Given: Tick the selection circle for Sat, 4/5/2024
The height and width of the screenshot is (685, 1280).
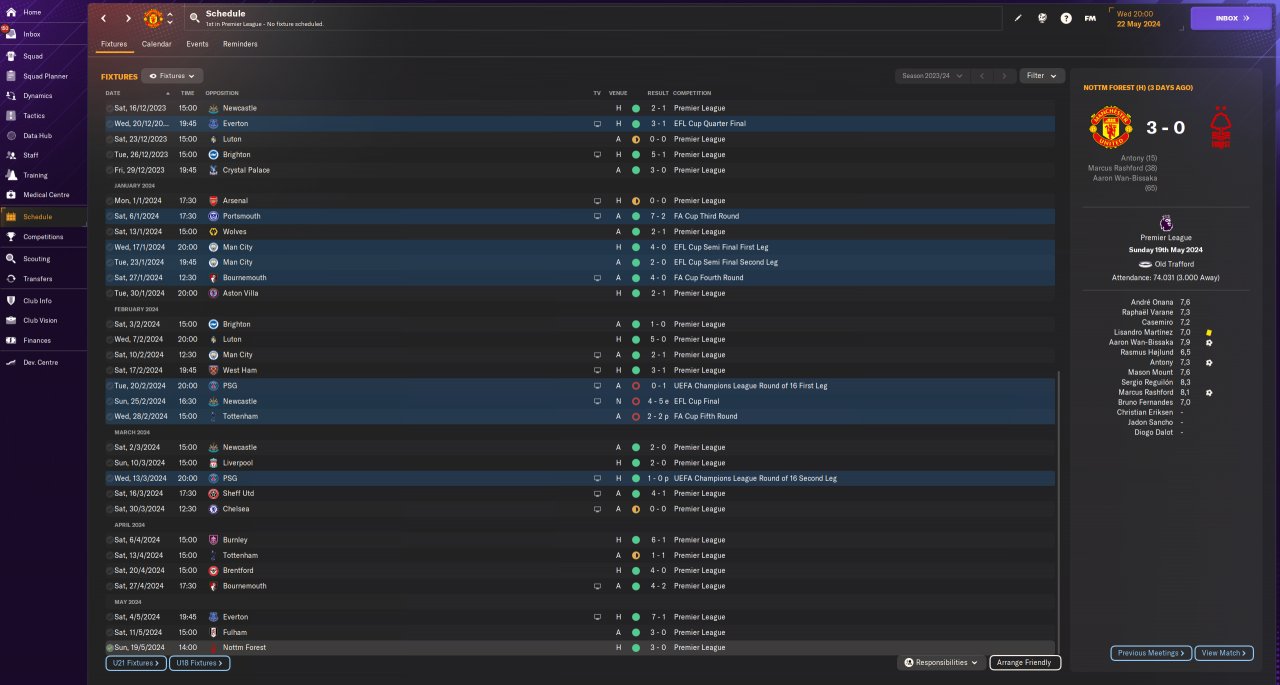Looking at the screenshot, I should 109,617.
